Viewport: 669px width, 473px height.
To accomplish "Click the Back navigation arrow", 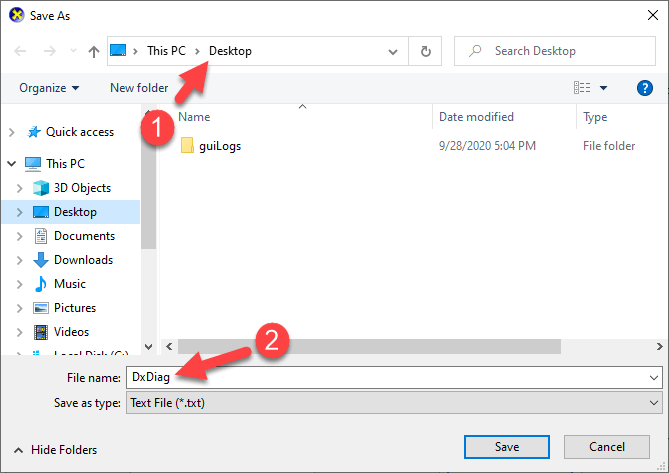I will click(20, 52).
